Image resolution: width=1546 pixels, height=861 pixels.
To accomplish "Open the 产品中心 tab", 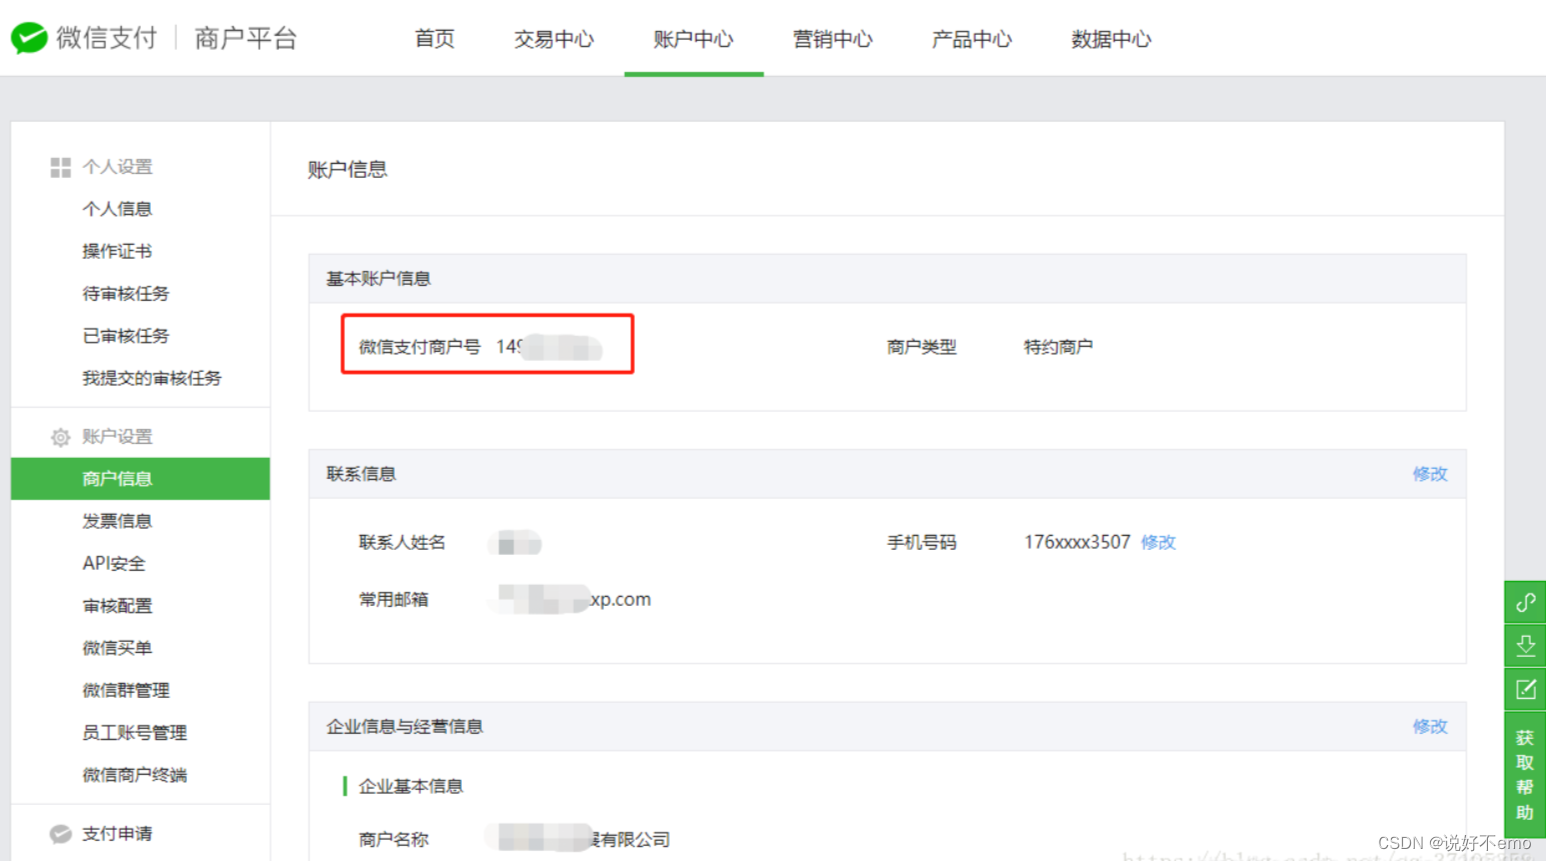I will [x=972, y=39].
